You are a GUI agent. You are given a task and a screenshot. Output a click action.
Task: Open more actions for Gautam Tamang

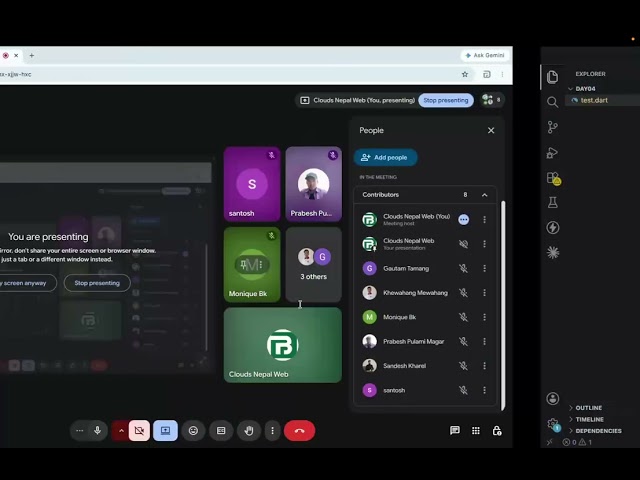tap(484, 268)
